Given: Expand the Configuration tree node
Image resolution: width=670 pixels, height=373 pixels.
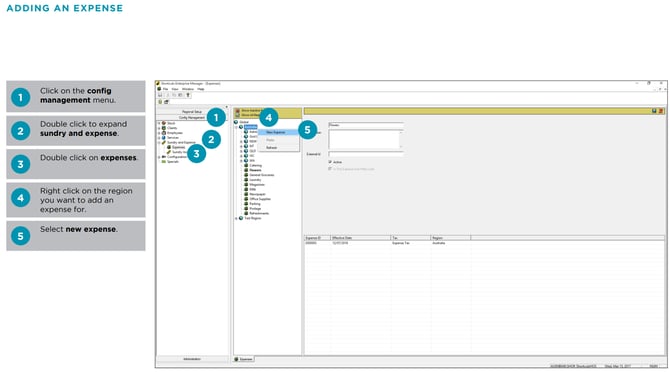Looking at the screenshot, I should point(159,157).
